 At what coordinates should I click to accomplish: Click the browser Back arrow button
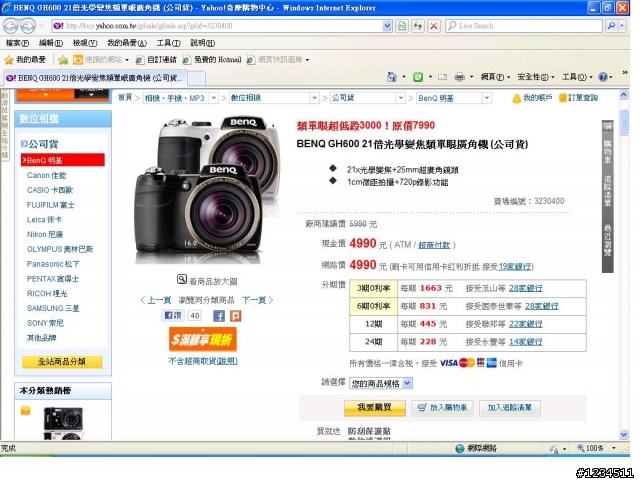click(11, 26)
